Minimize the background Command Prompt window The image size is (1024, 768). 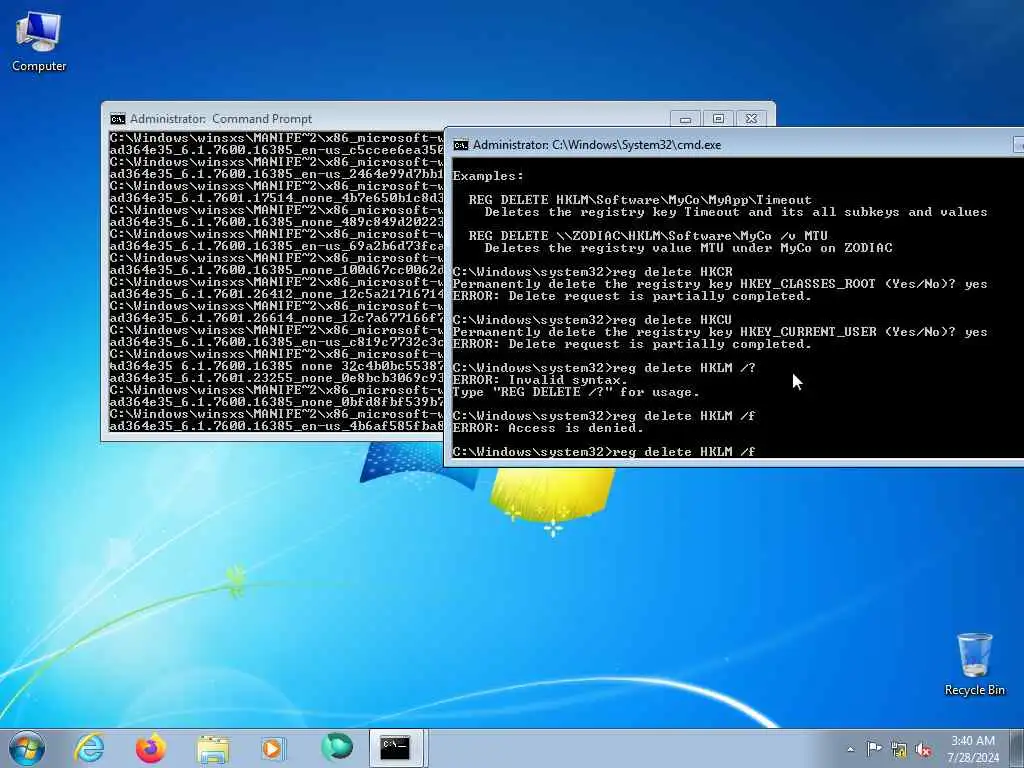click(685, 119)
